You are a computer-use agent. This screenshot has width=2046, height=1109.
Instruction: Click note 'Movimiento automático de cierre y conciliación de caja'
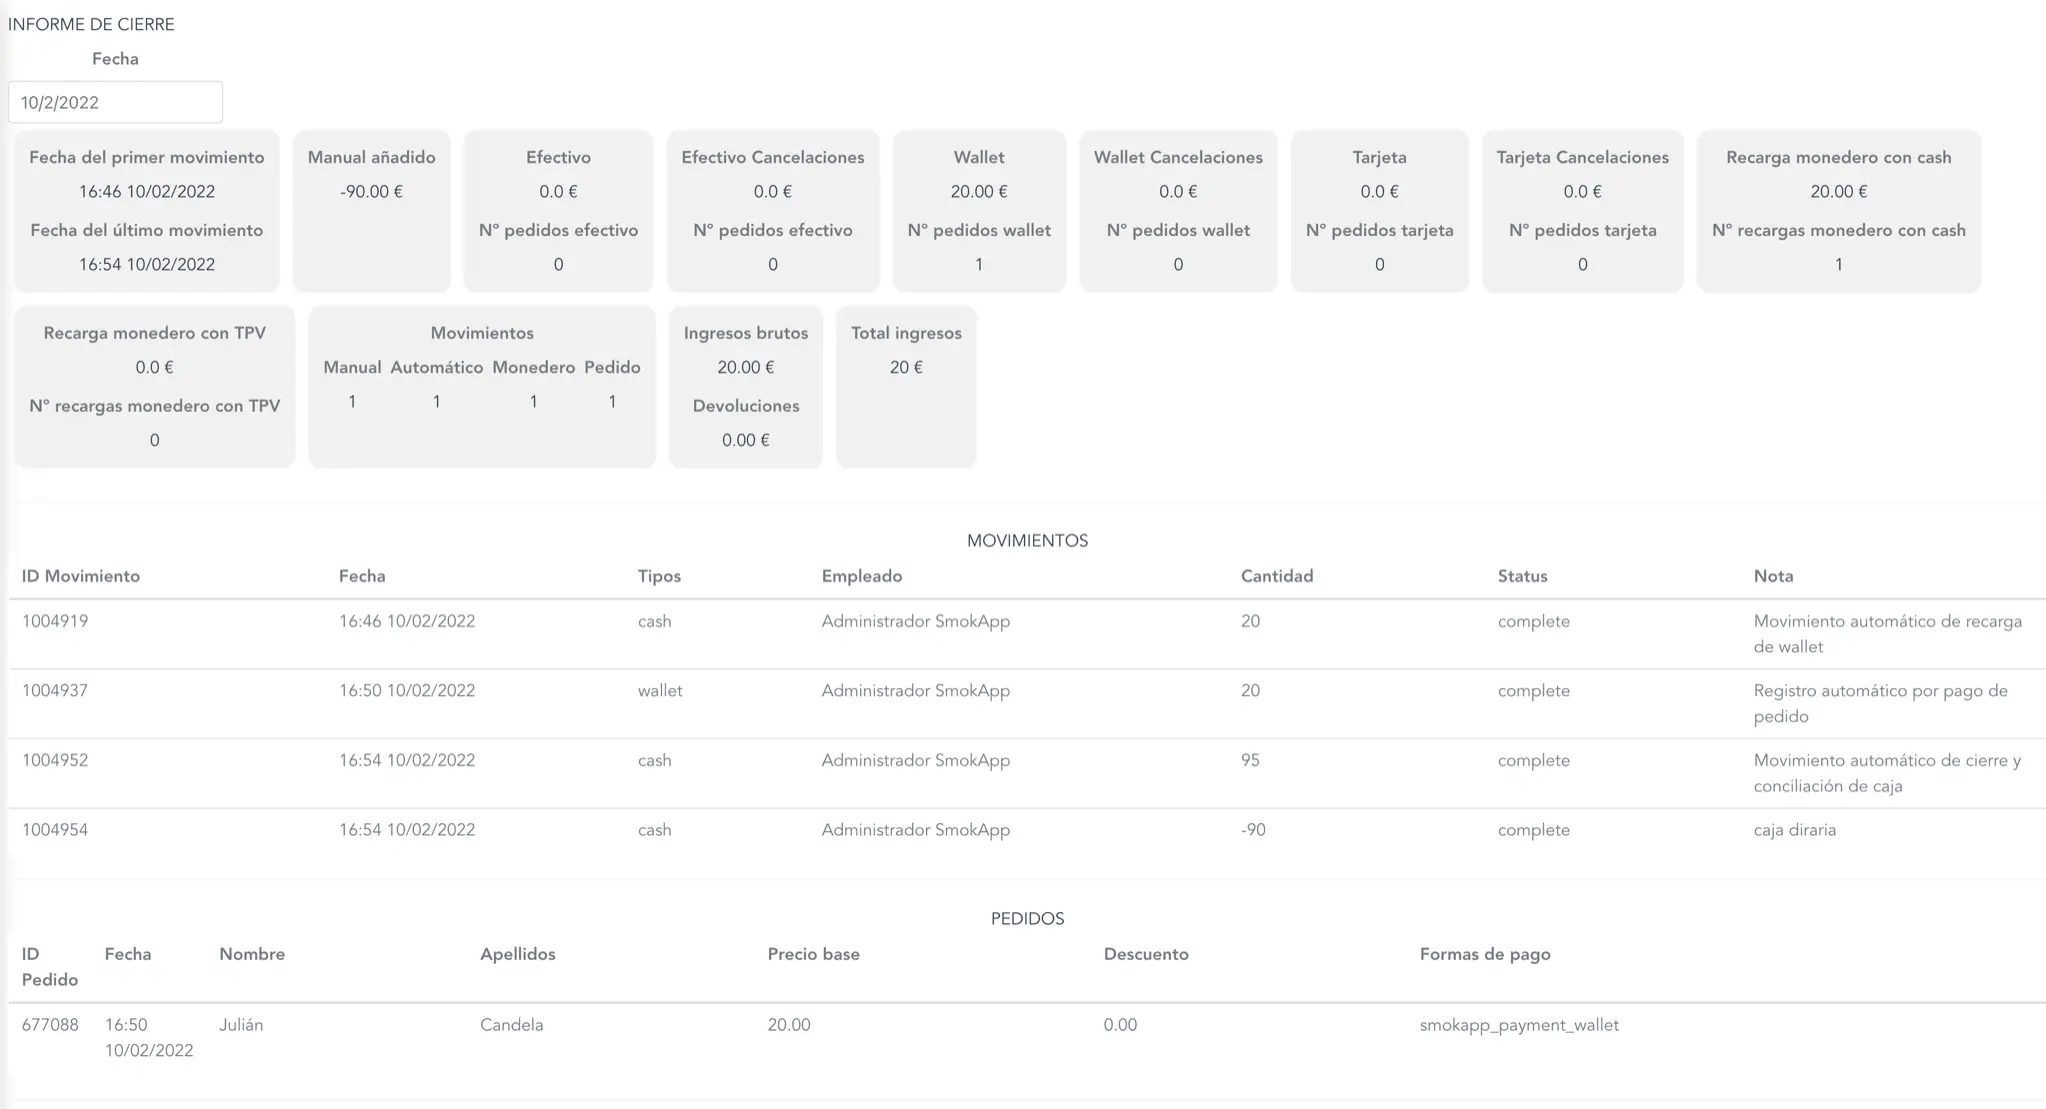[x=1887, y=773]
